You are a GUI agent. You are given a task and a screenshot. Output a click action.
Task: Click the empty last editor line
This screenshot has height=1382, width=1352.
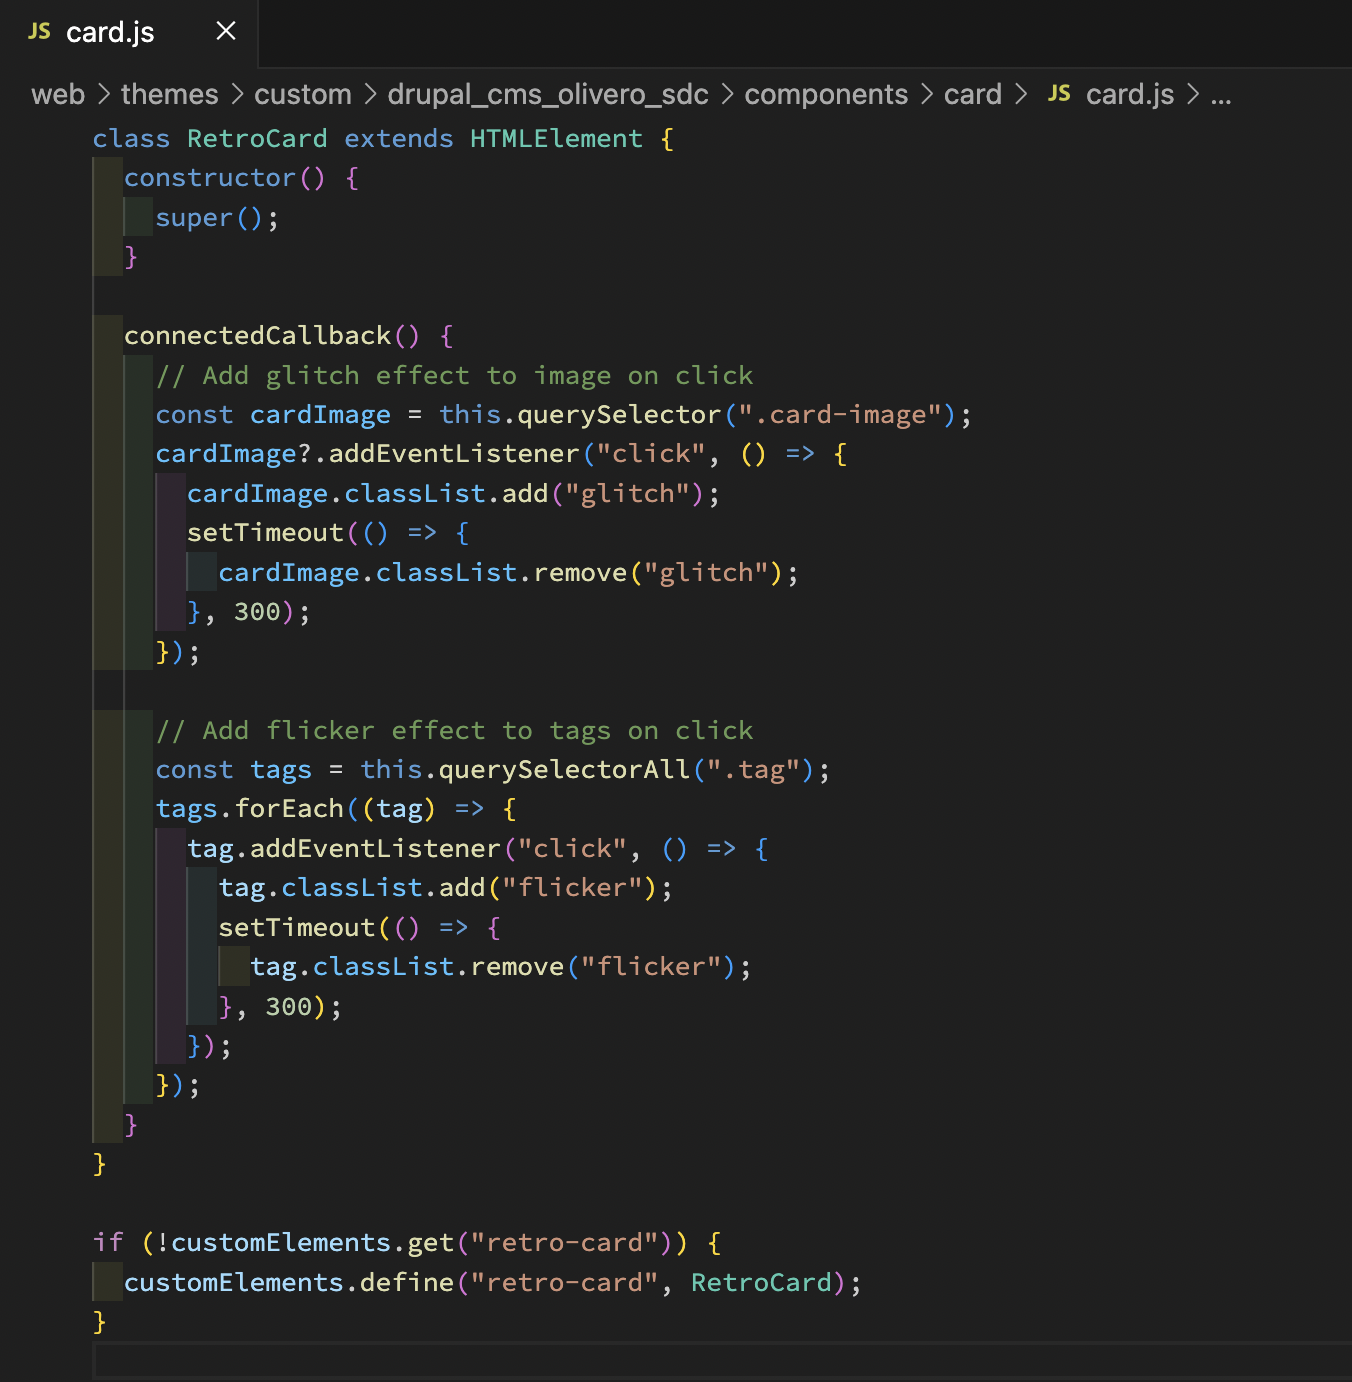(x=722, y=1361)
